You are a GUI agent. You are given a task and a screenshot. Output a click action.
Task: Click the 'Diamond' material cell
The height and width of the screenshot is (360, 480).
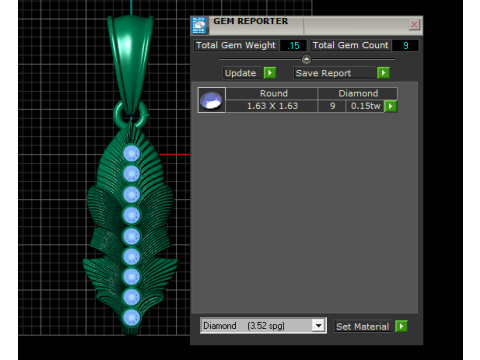[x=358, y=93]
